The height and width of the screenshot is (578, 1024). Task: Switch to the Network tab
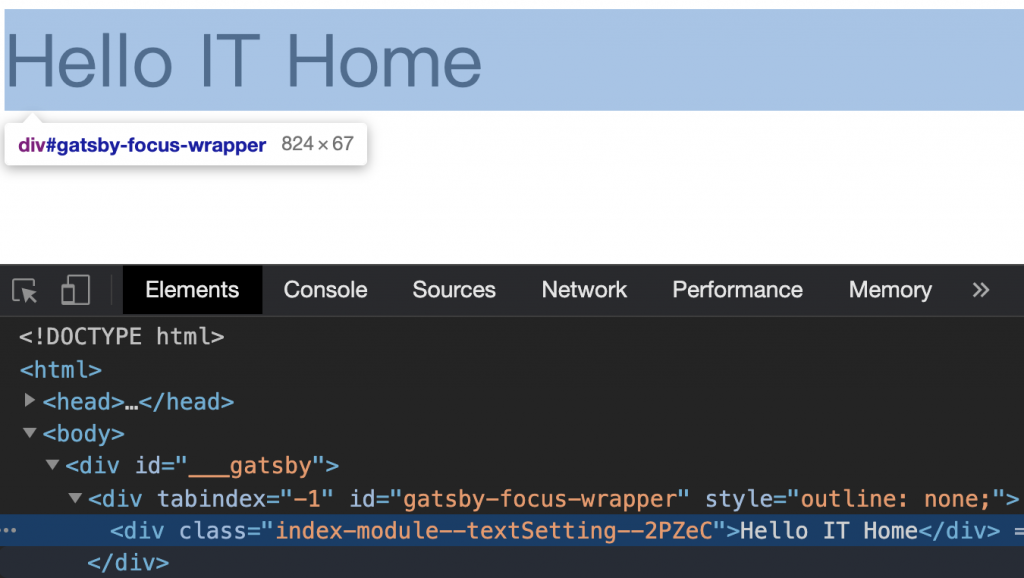pos(584,289)
